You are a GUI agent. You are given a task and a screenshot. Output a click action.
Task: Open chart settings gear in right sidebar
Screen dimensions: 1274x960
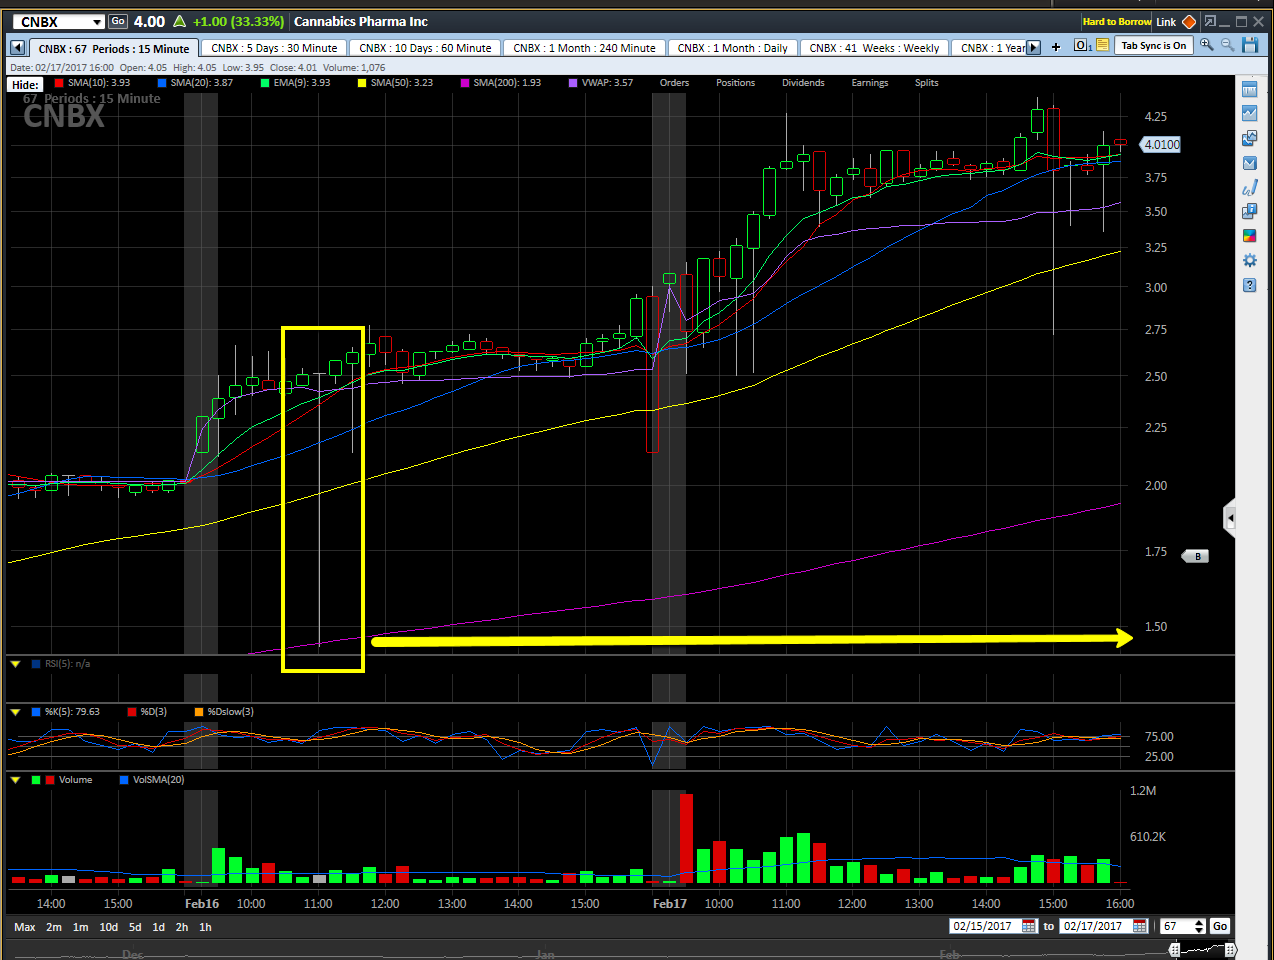1249,260
